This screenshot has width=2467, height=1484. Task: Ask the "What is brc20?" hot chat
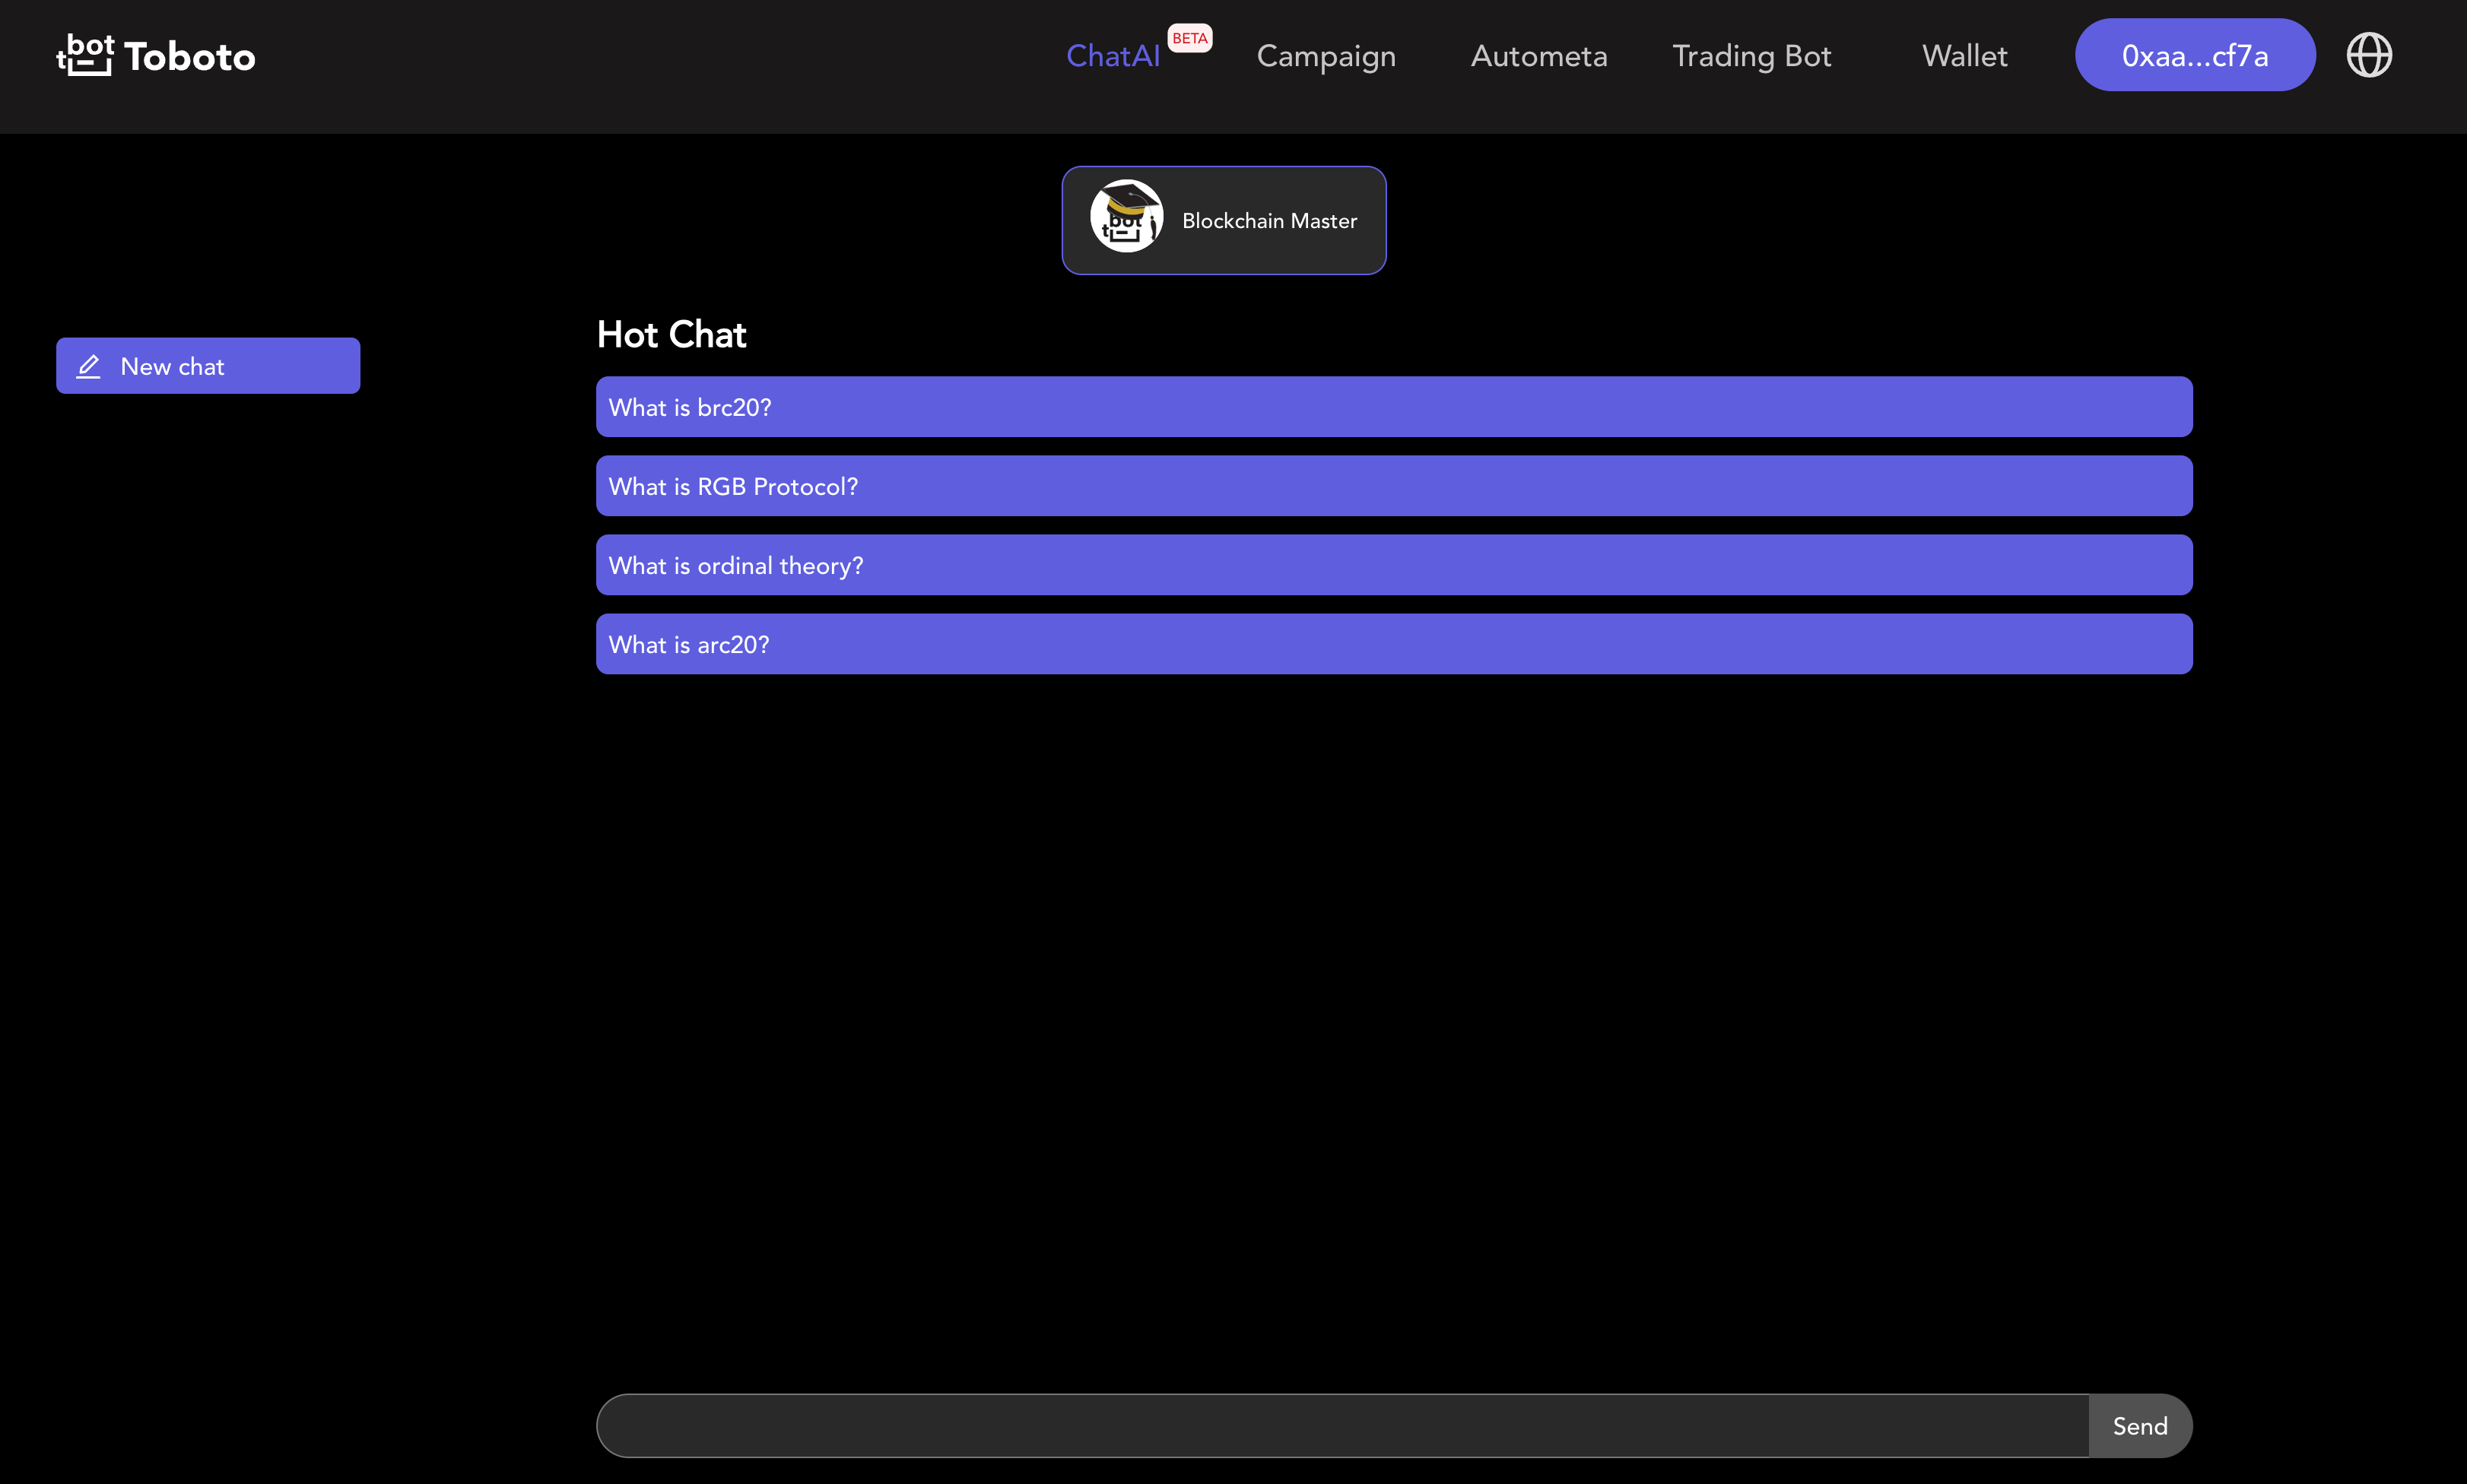click(1393, 407)
